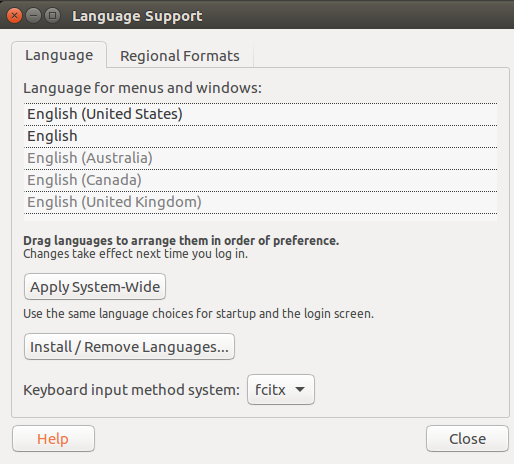The image size is (514, 464).
Task: Open Help for Language Support
Action: 53,439
